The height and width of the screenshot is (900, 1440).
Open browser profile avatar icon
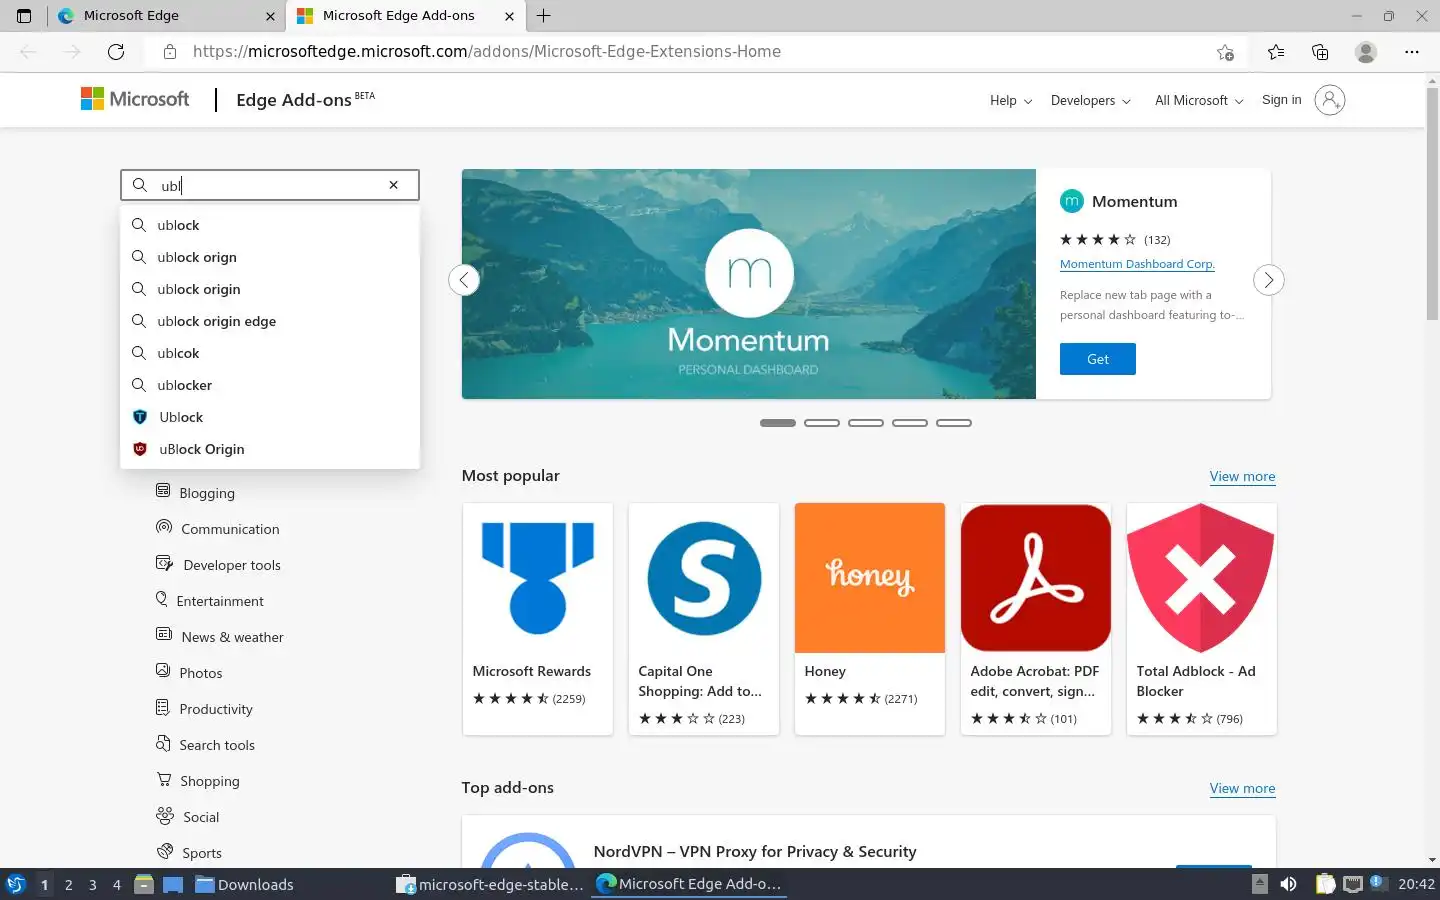point(1366,52)
